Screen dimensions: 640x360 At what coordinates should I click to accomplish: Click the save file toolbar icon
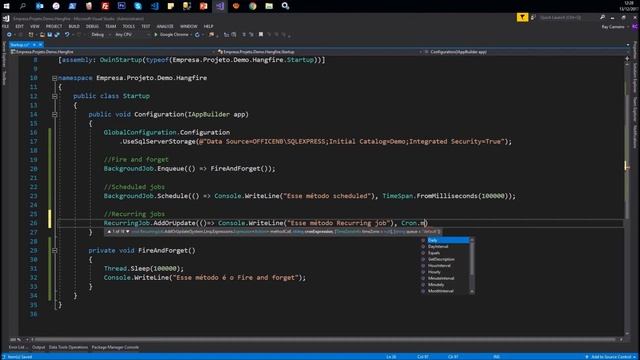click(x=50, y=35)
